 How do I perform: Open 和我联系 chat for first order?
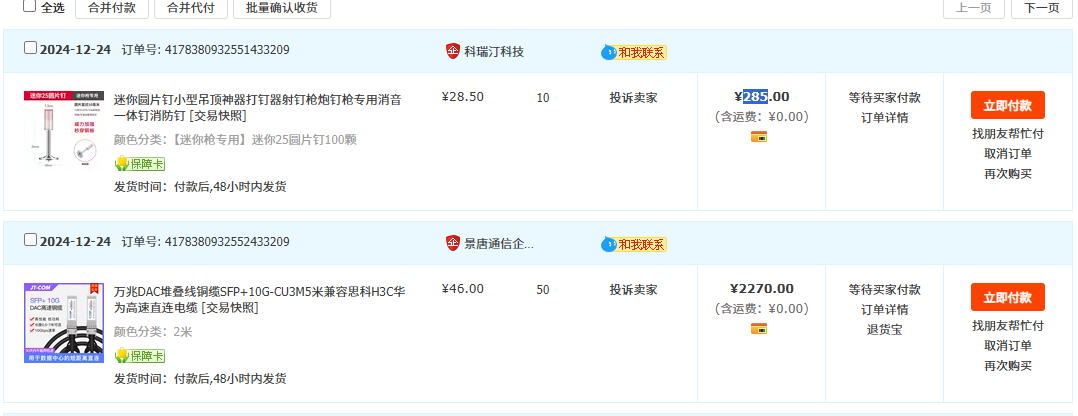point(634,52)
